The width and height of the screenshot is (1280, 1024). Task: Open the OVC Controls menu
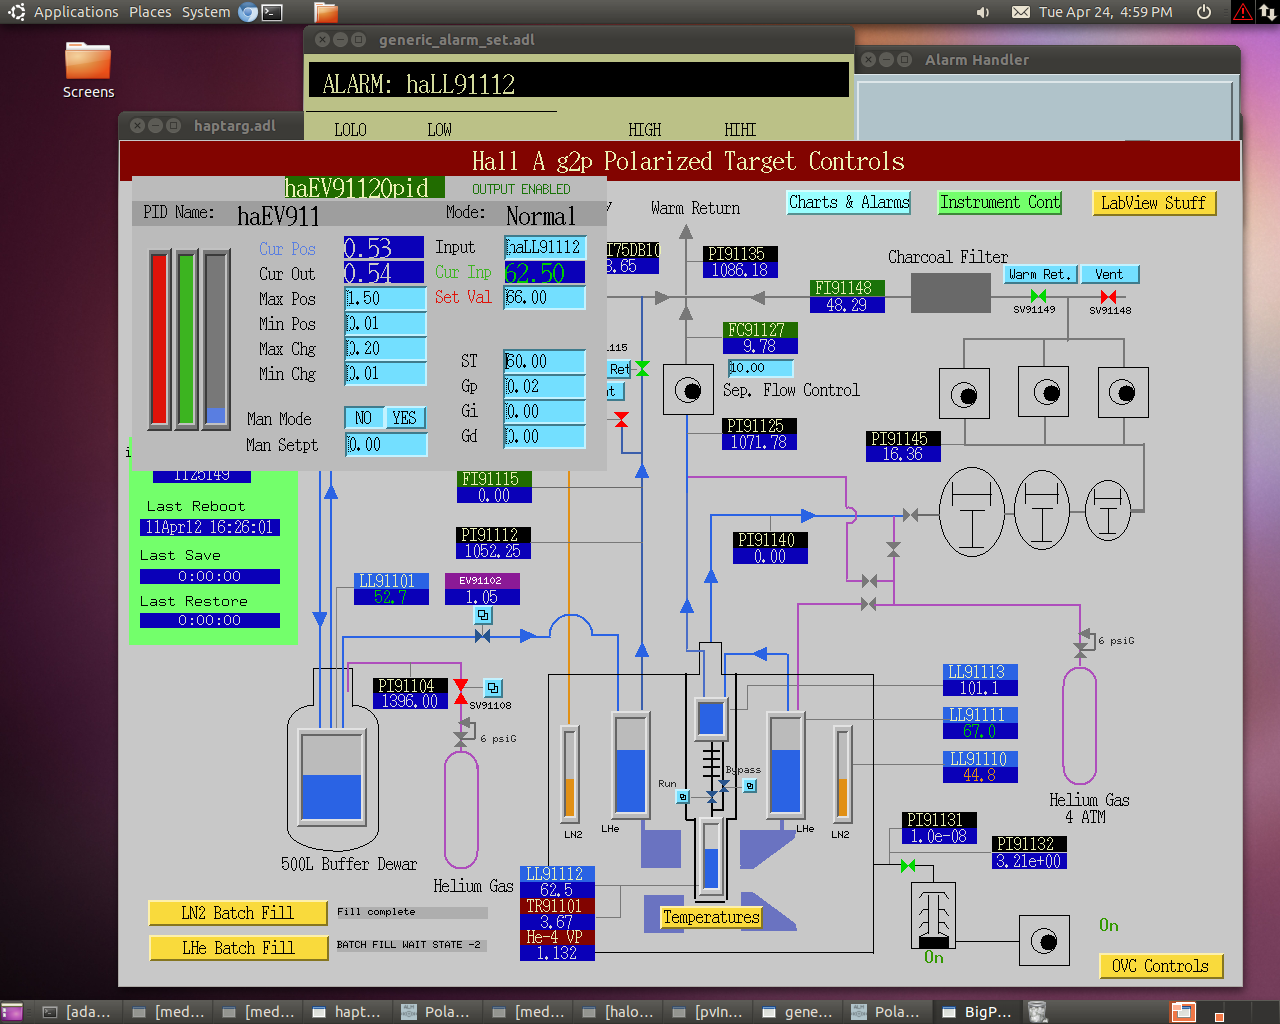point(1160,966)
